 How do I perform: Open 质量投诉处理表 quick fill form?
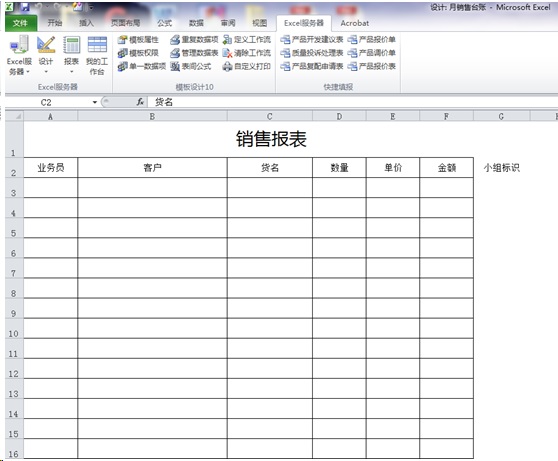pyautogui.click(x=312, y=53)
